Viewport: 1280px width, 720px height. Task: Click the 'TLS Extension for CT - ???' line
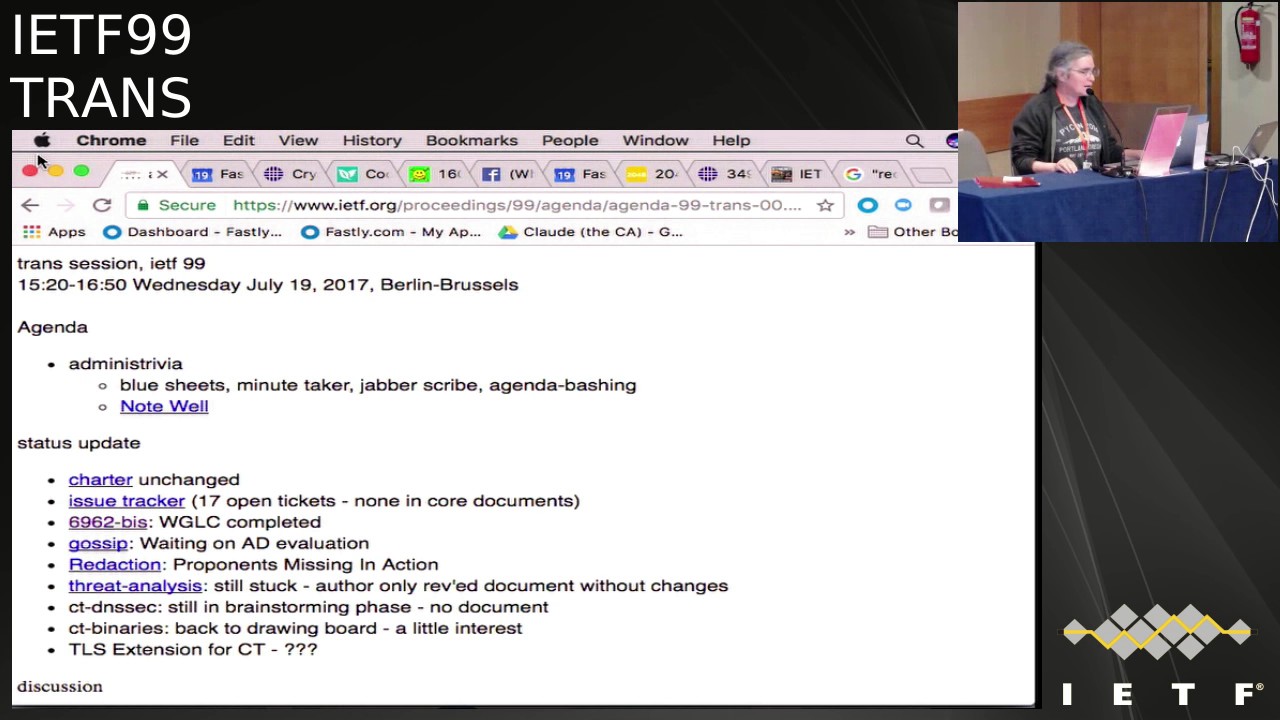click(x=193, y=650)
